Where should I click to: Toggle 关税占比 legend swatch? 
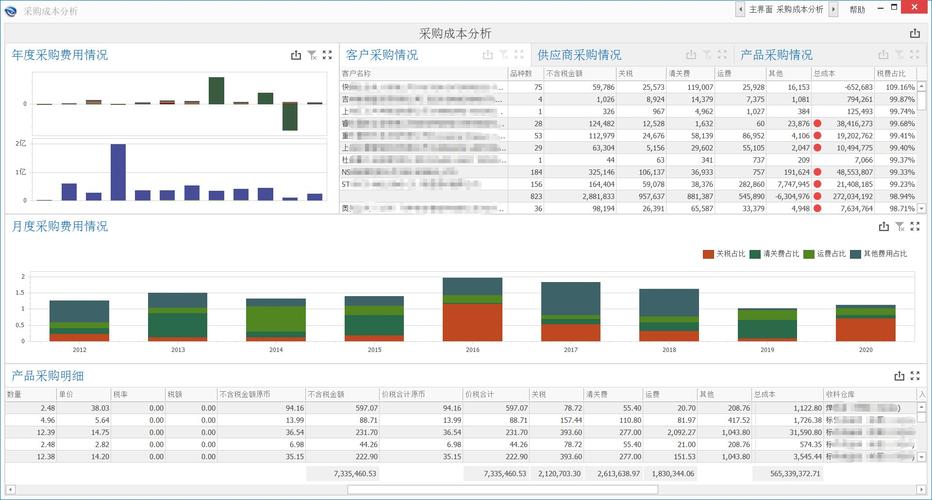click(x=708, y=254)
